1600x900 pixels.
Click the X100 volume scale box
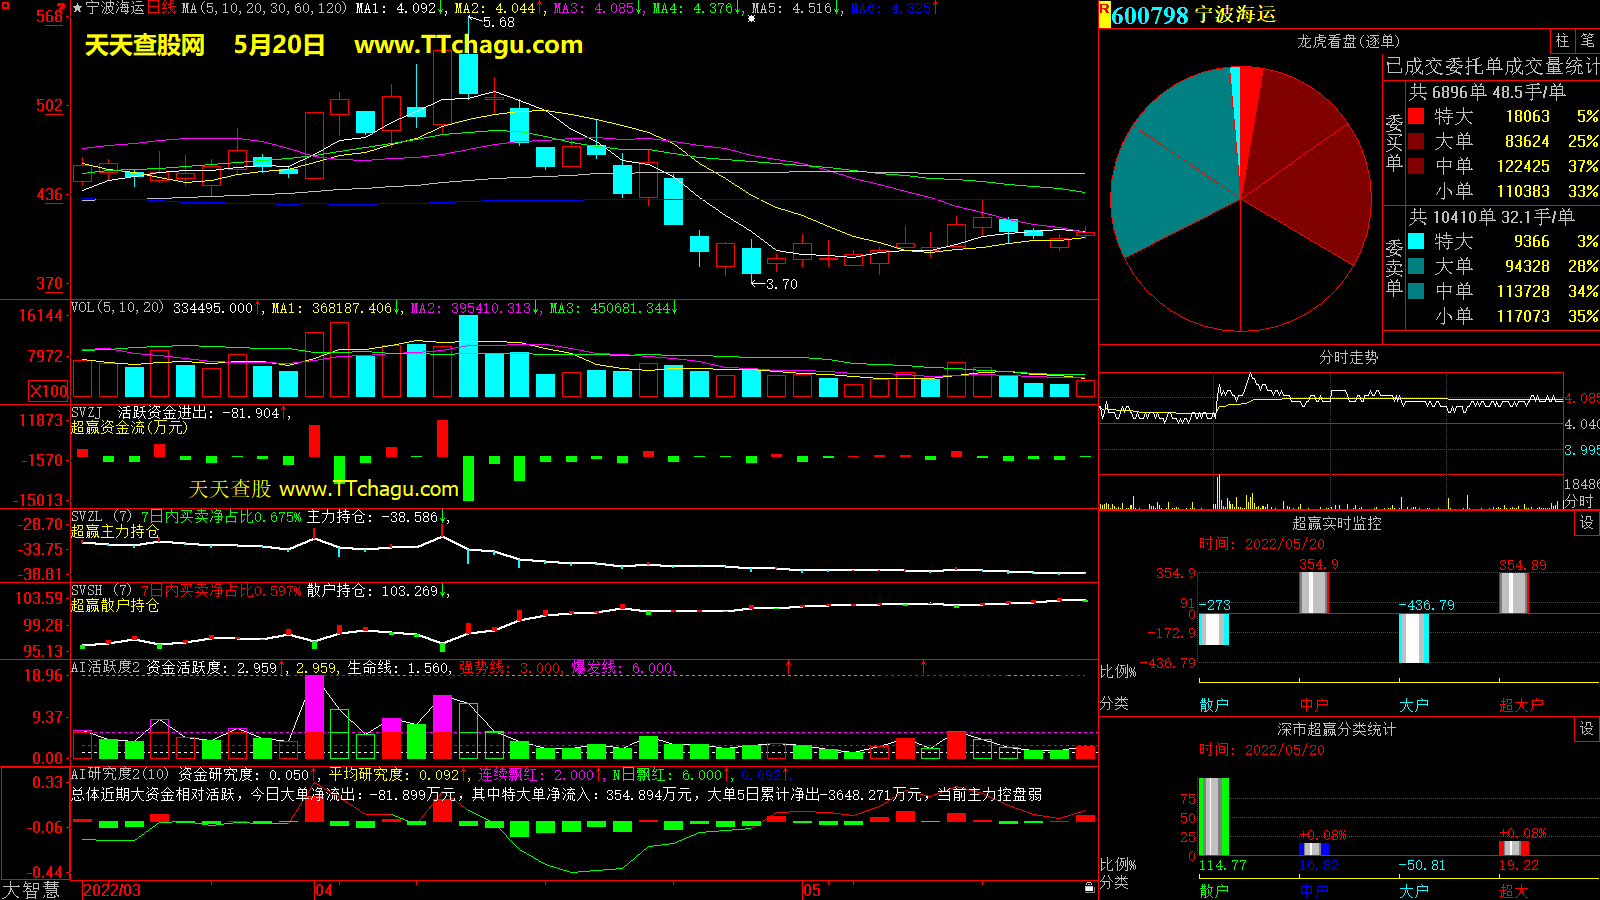click(x=49, y=391)
